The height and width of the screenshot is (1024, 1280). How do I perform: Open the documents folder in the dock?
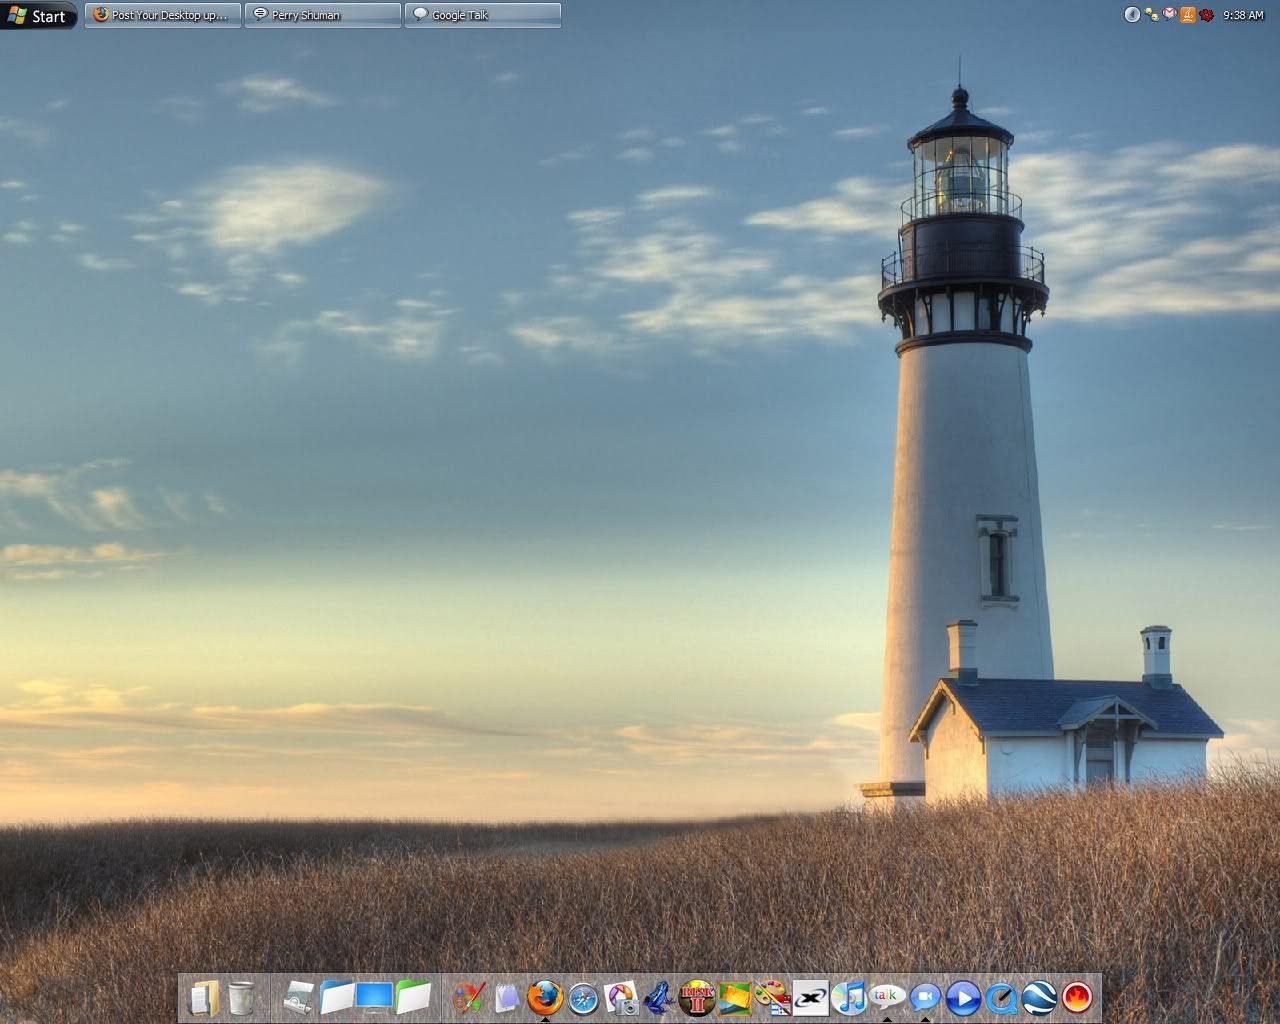tap(204, 997)
